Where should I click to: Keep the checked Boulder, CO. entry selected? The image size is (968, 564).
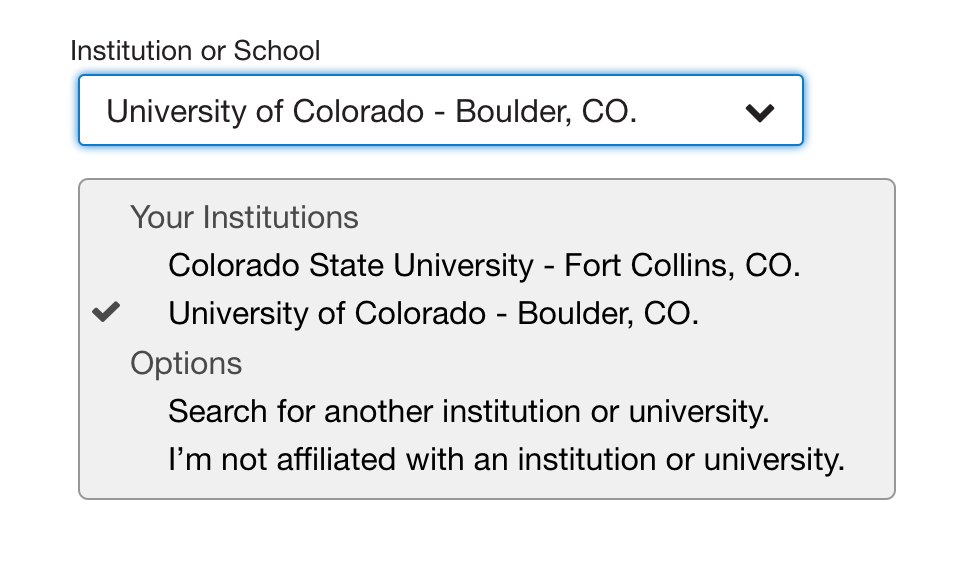point(433,313)
